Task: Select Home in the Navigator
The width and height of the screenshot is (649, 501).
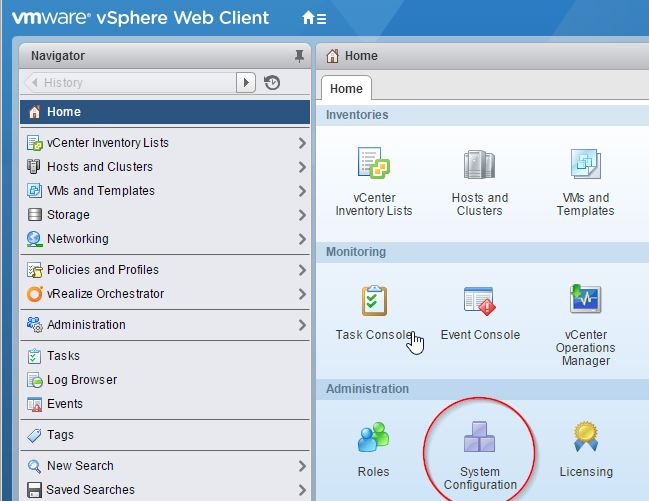Action: pos(165,112)
